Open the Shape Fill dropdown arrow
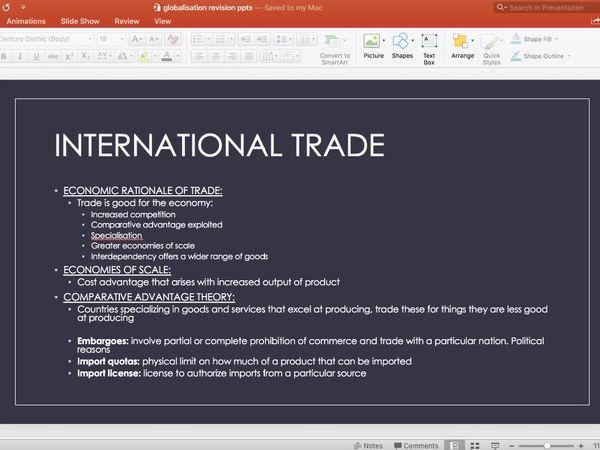The height and width of the screenshot is (450, 600). click(x=556, y=39)
